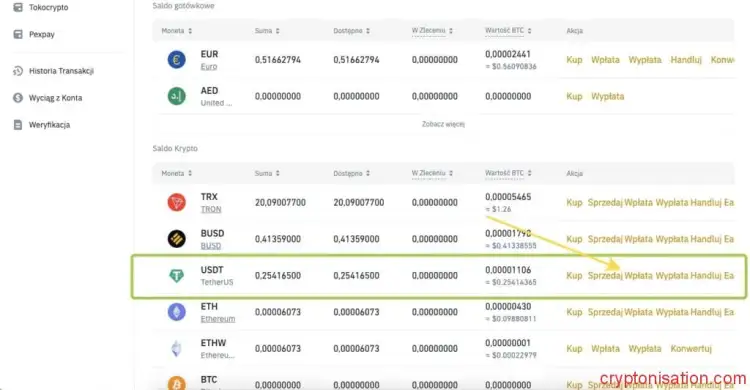Click Wpłata in the USDT row
This screenshot has width=750, height=390.
click(638, 276)
